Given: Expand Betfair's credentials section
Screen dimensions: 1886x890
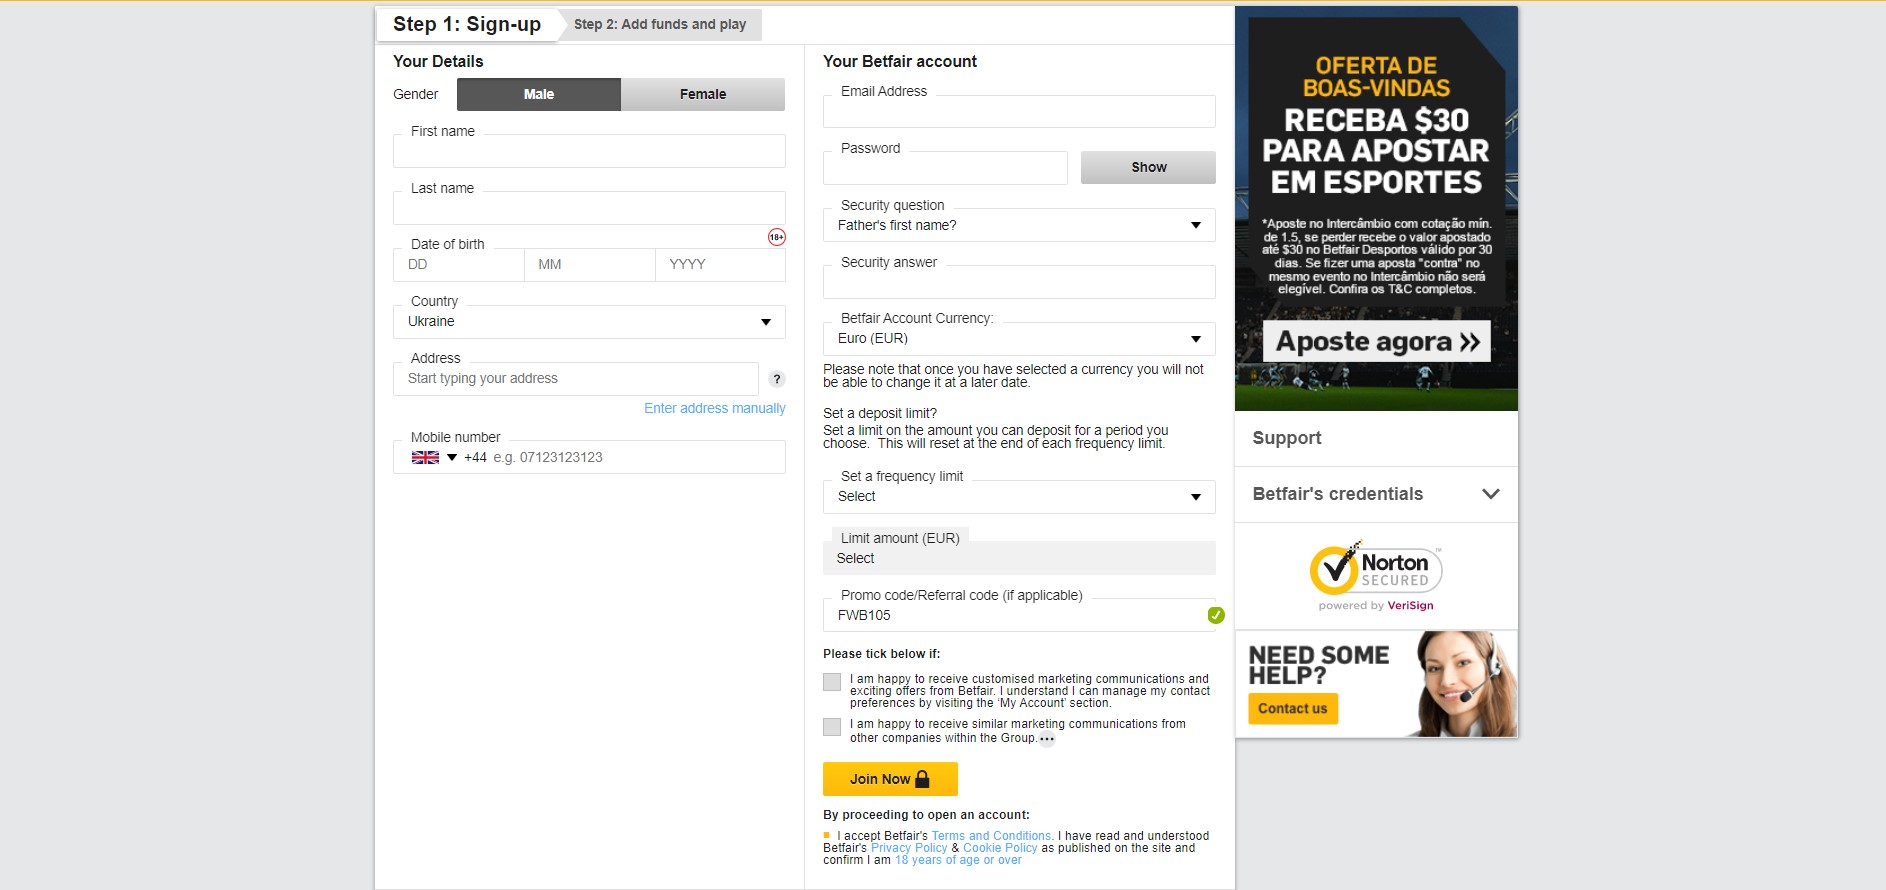Looking at the screenshot, I should point(1376,494).
